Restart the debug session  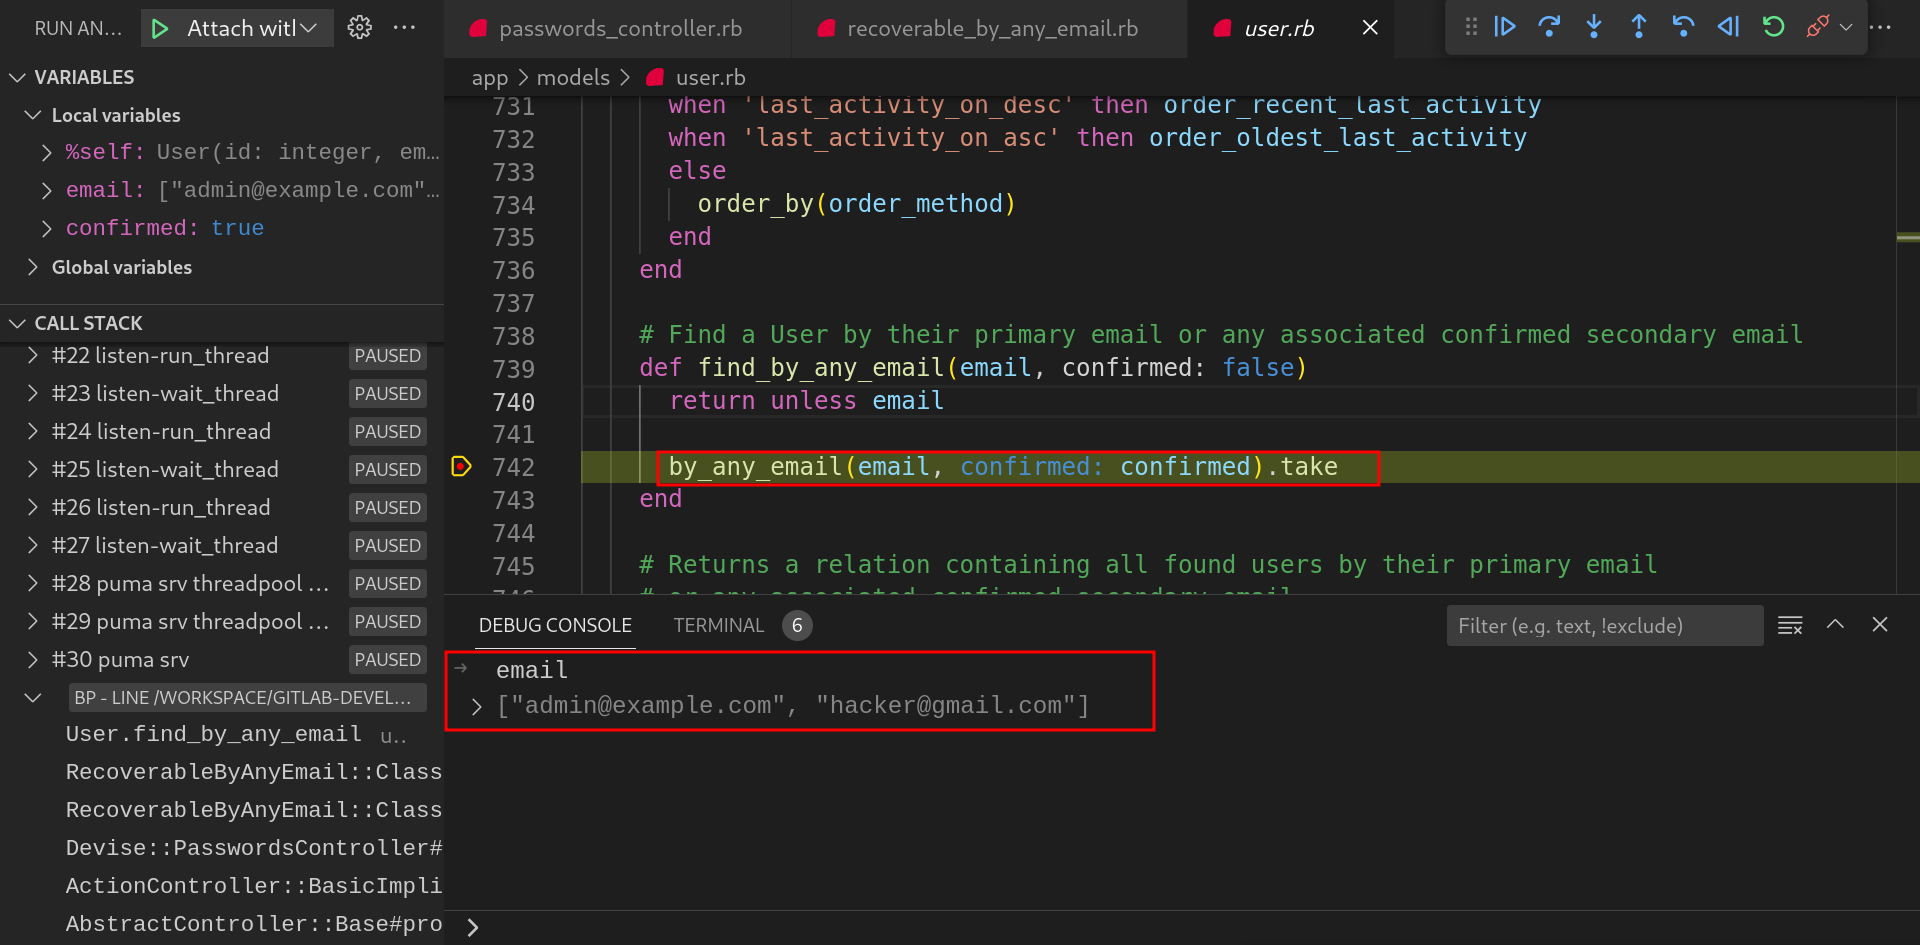coord(1773,27)
